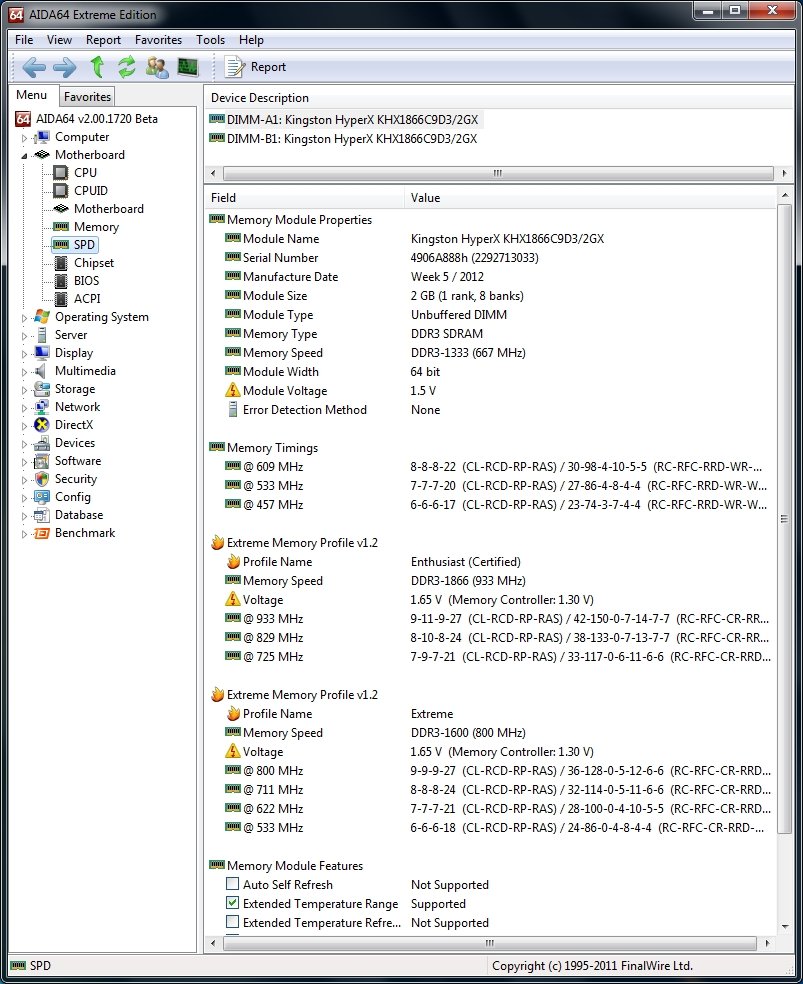Sort by the Value column header
803x984 pixels.
tap(590, 198)
